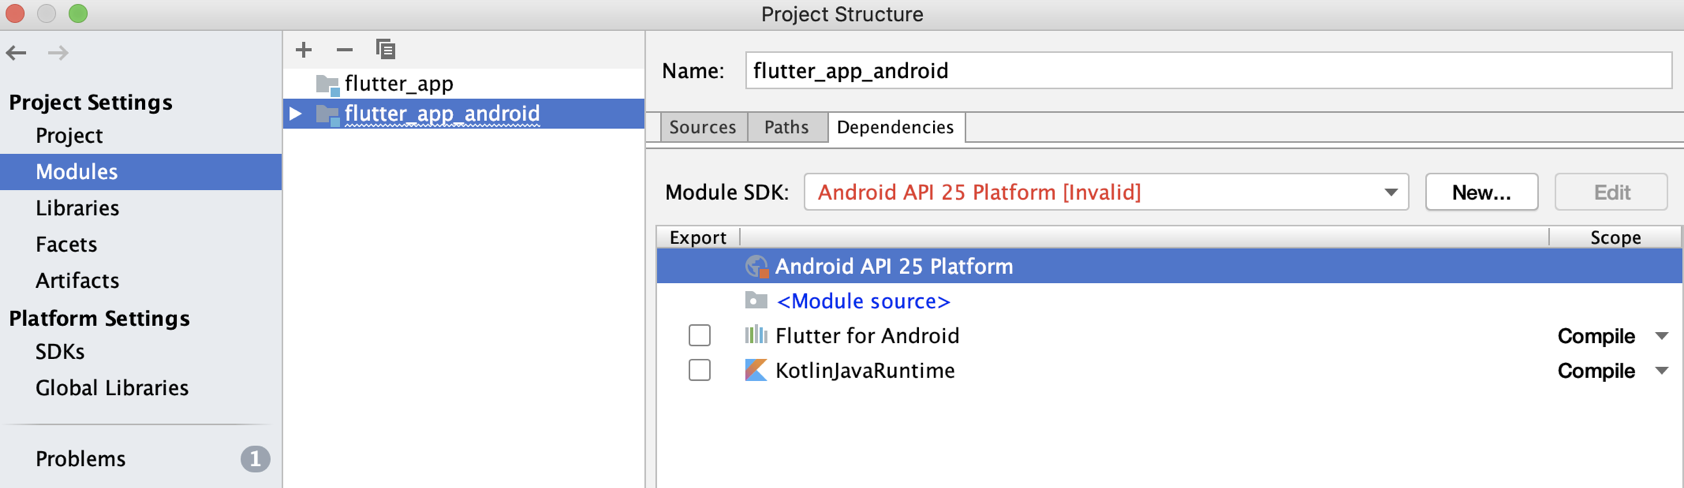Click the Edit SDK button
The width and height of the screenshot is (1684, 488).
[x=1611, y=192]
